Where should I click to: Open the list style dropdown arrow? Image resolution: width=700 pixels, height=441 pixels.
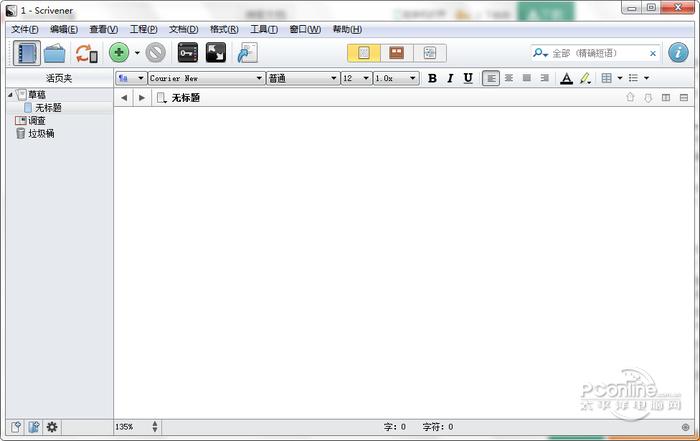[646, 78]
